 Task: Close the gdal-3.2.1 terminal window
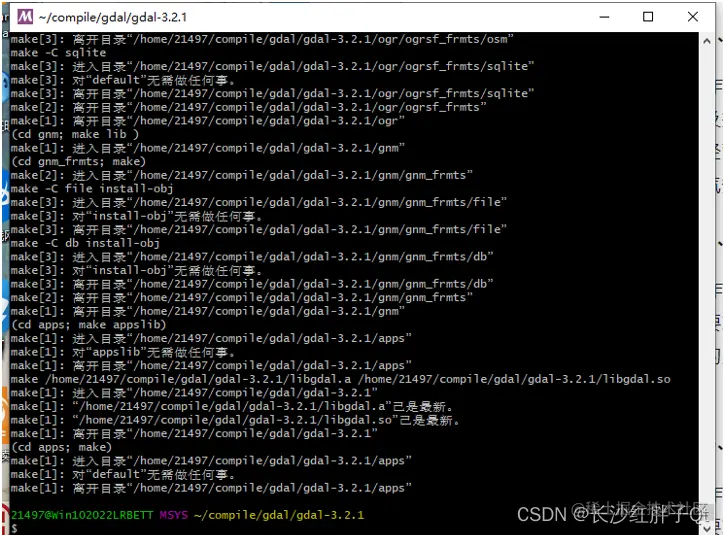(693, 17)
